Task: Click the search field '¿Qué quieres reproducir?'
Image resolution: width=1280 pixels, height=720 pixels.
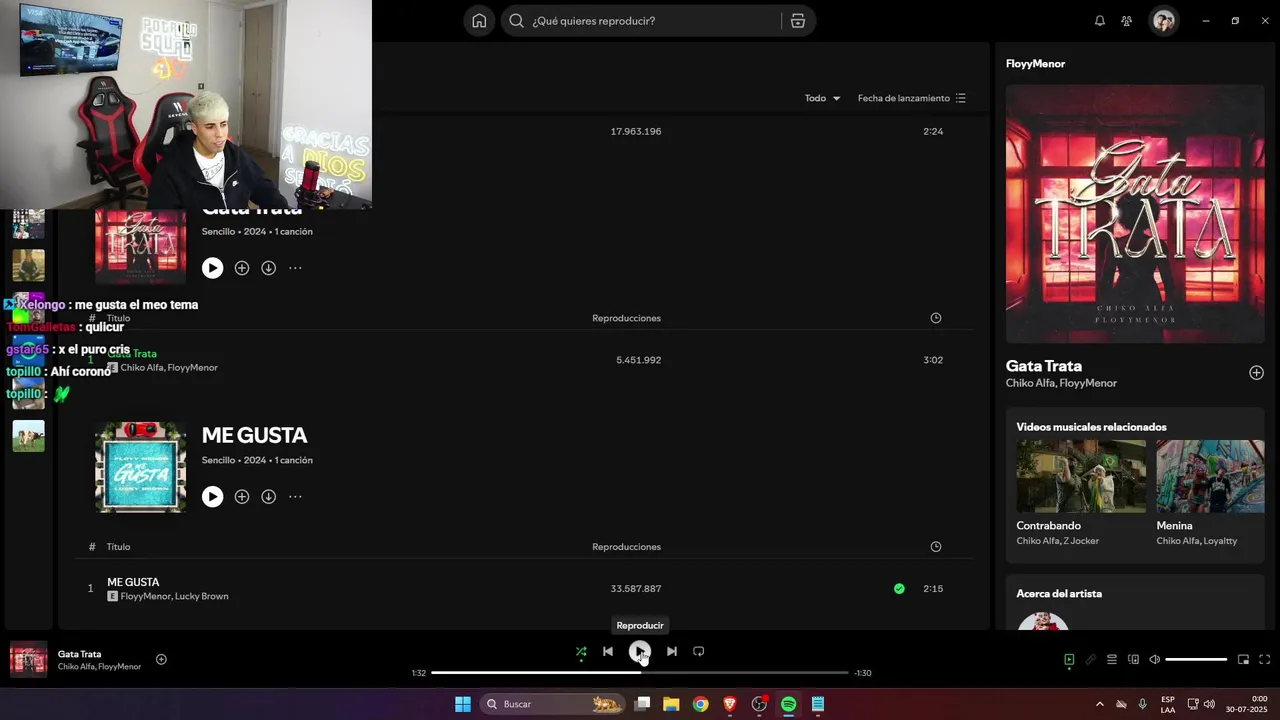Action: 641,21
